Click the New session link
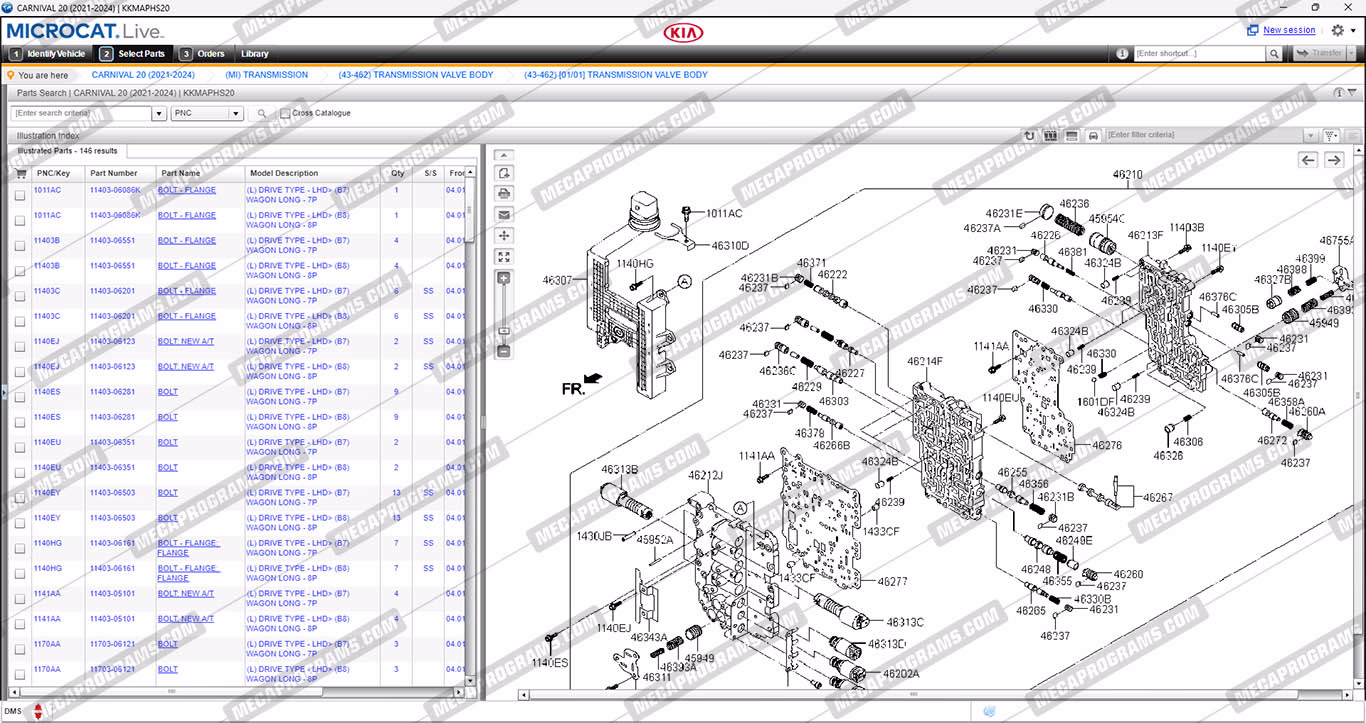Screen dimensions: 1366x723 click(x=1289, y=31)
